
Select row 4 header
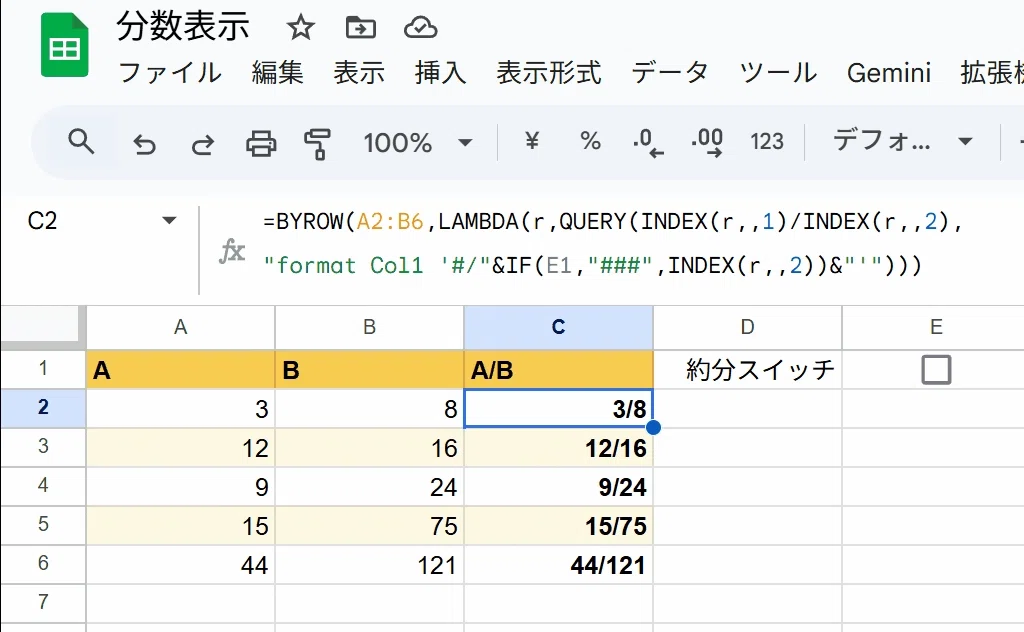[x=43, y=486]
